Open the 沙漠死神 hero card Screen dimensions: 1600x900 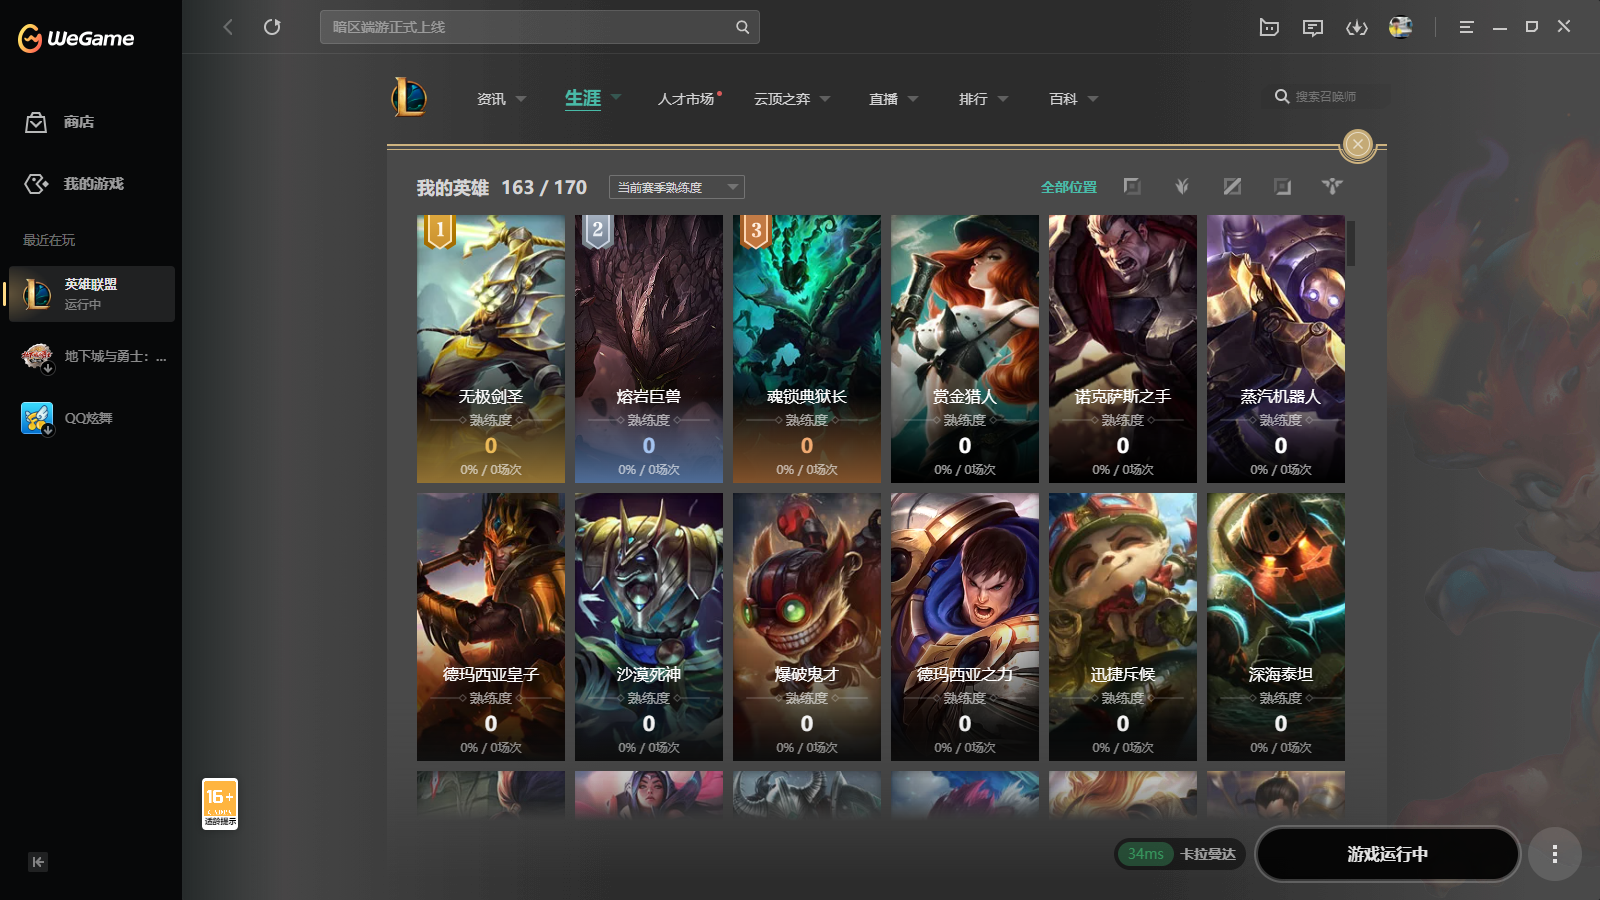pos(649,627)
